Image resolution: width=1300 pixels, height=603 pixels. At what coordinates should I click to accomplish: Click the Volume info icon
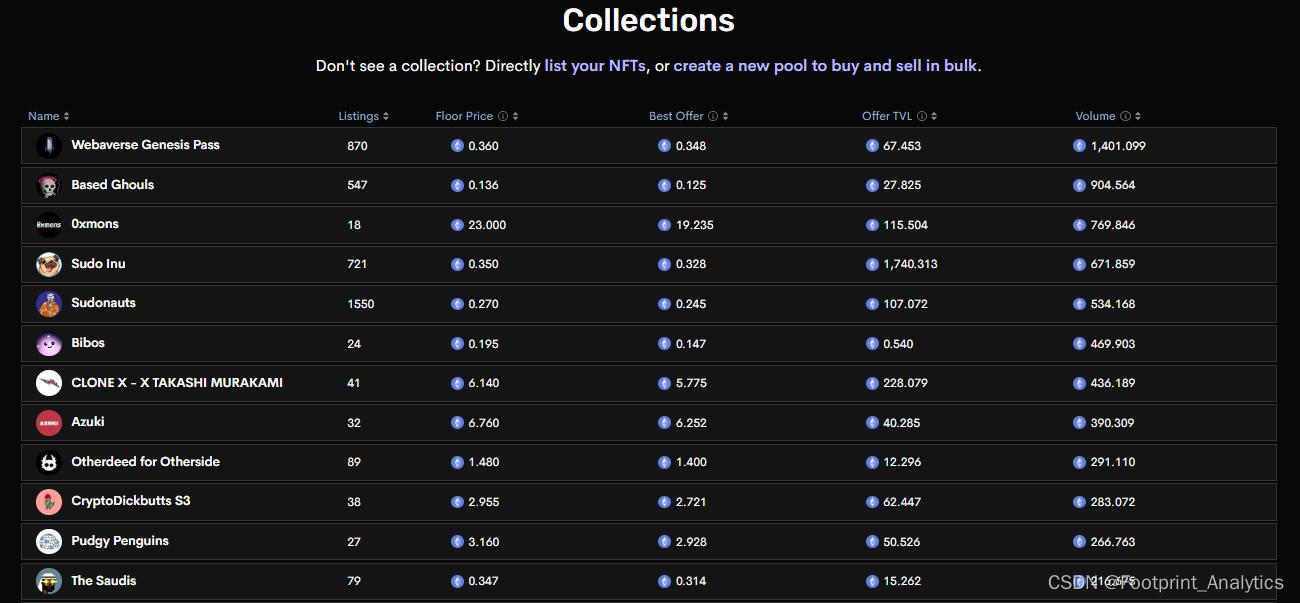click(1125, 117)
